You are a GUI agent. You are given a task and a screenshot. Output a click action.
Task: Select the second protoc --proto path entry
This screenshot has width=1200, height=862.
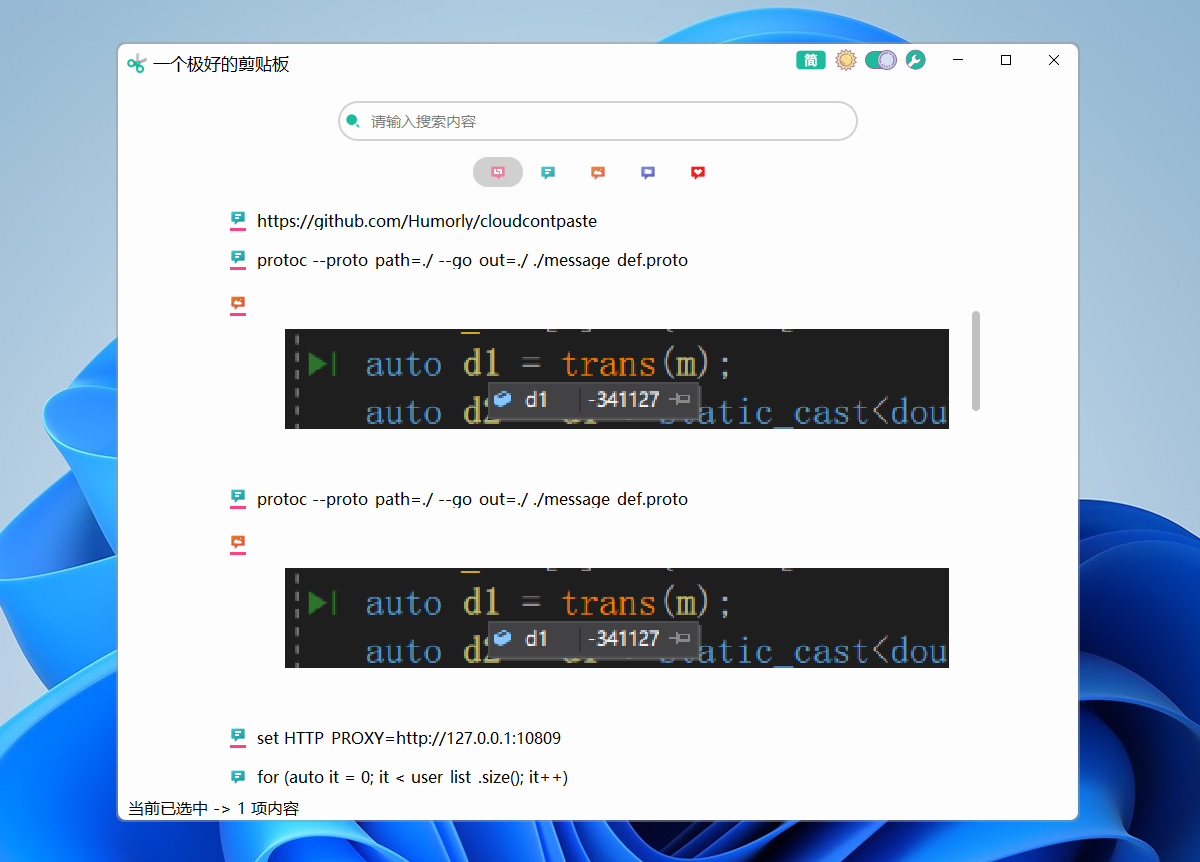(472, 499)
